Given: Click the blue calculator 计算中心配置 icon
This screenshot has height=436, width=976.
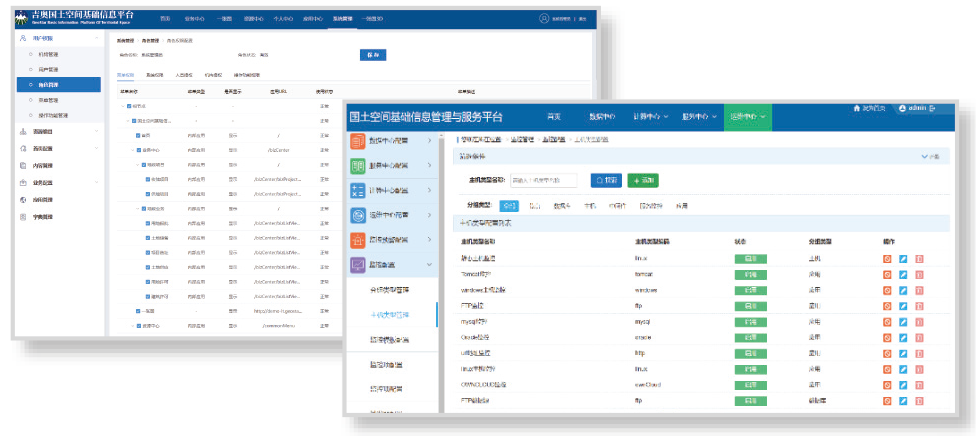Looking at the screenshot, I should click(x=358, y=191).
